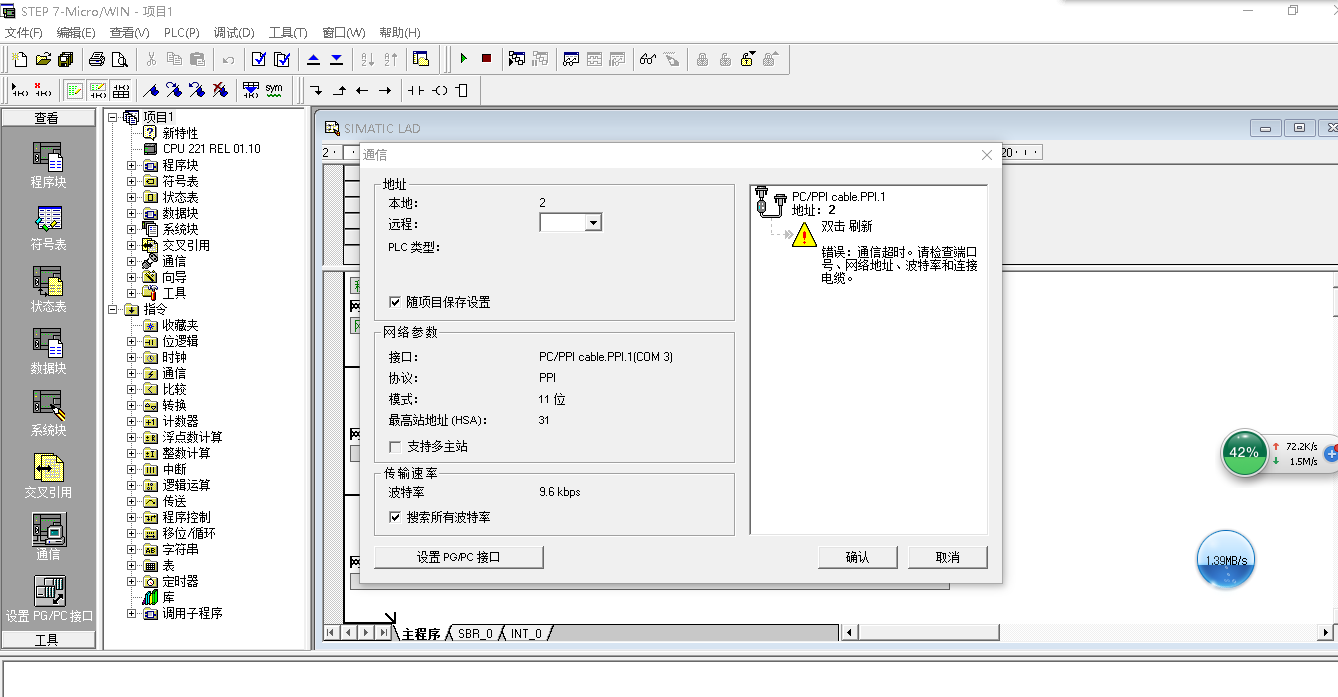This screenshot has width=1338, height=697.
Task: Switch to the INT_0 tab
Action: [526, 634]
